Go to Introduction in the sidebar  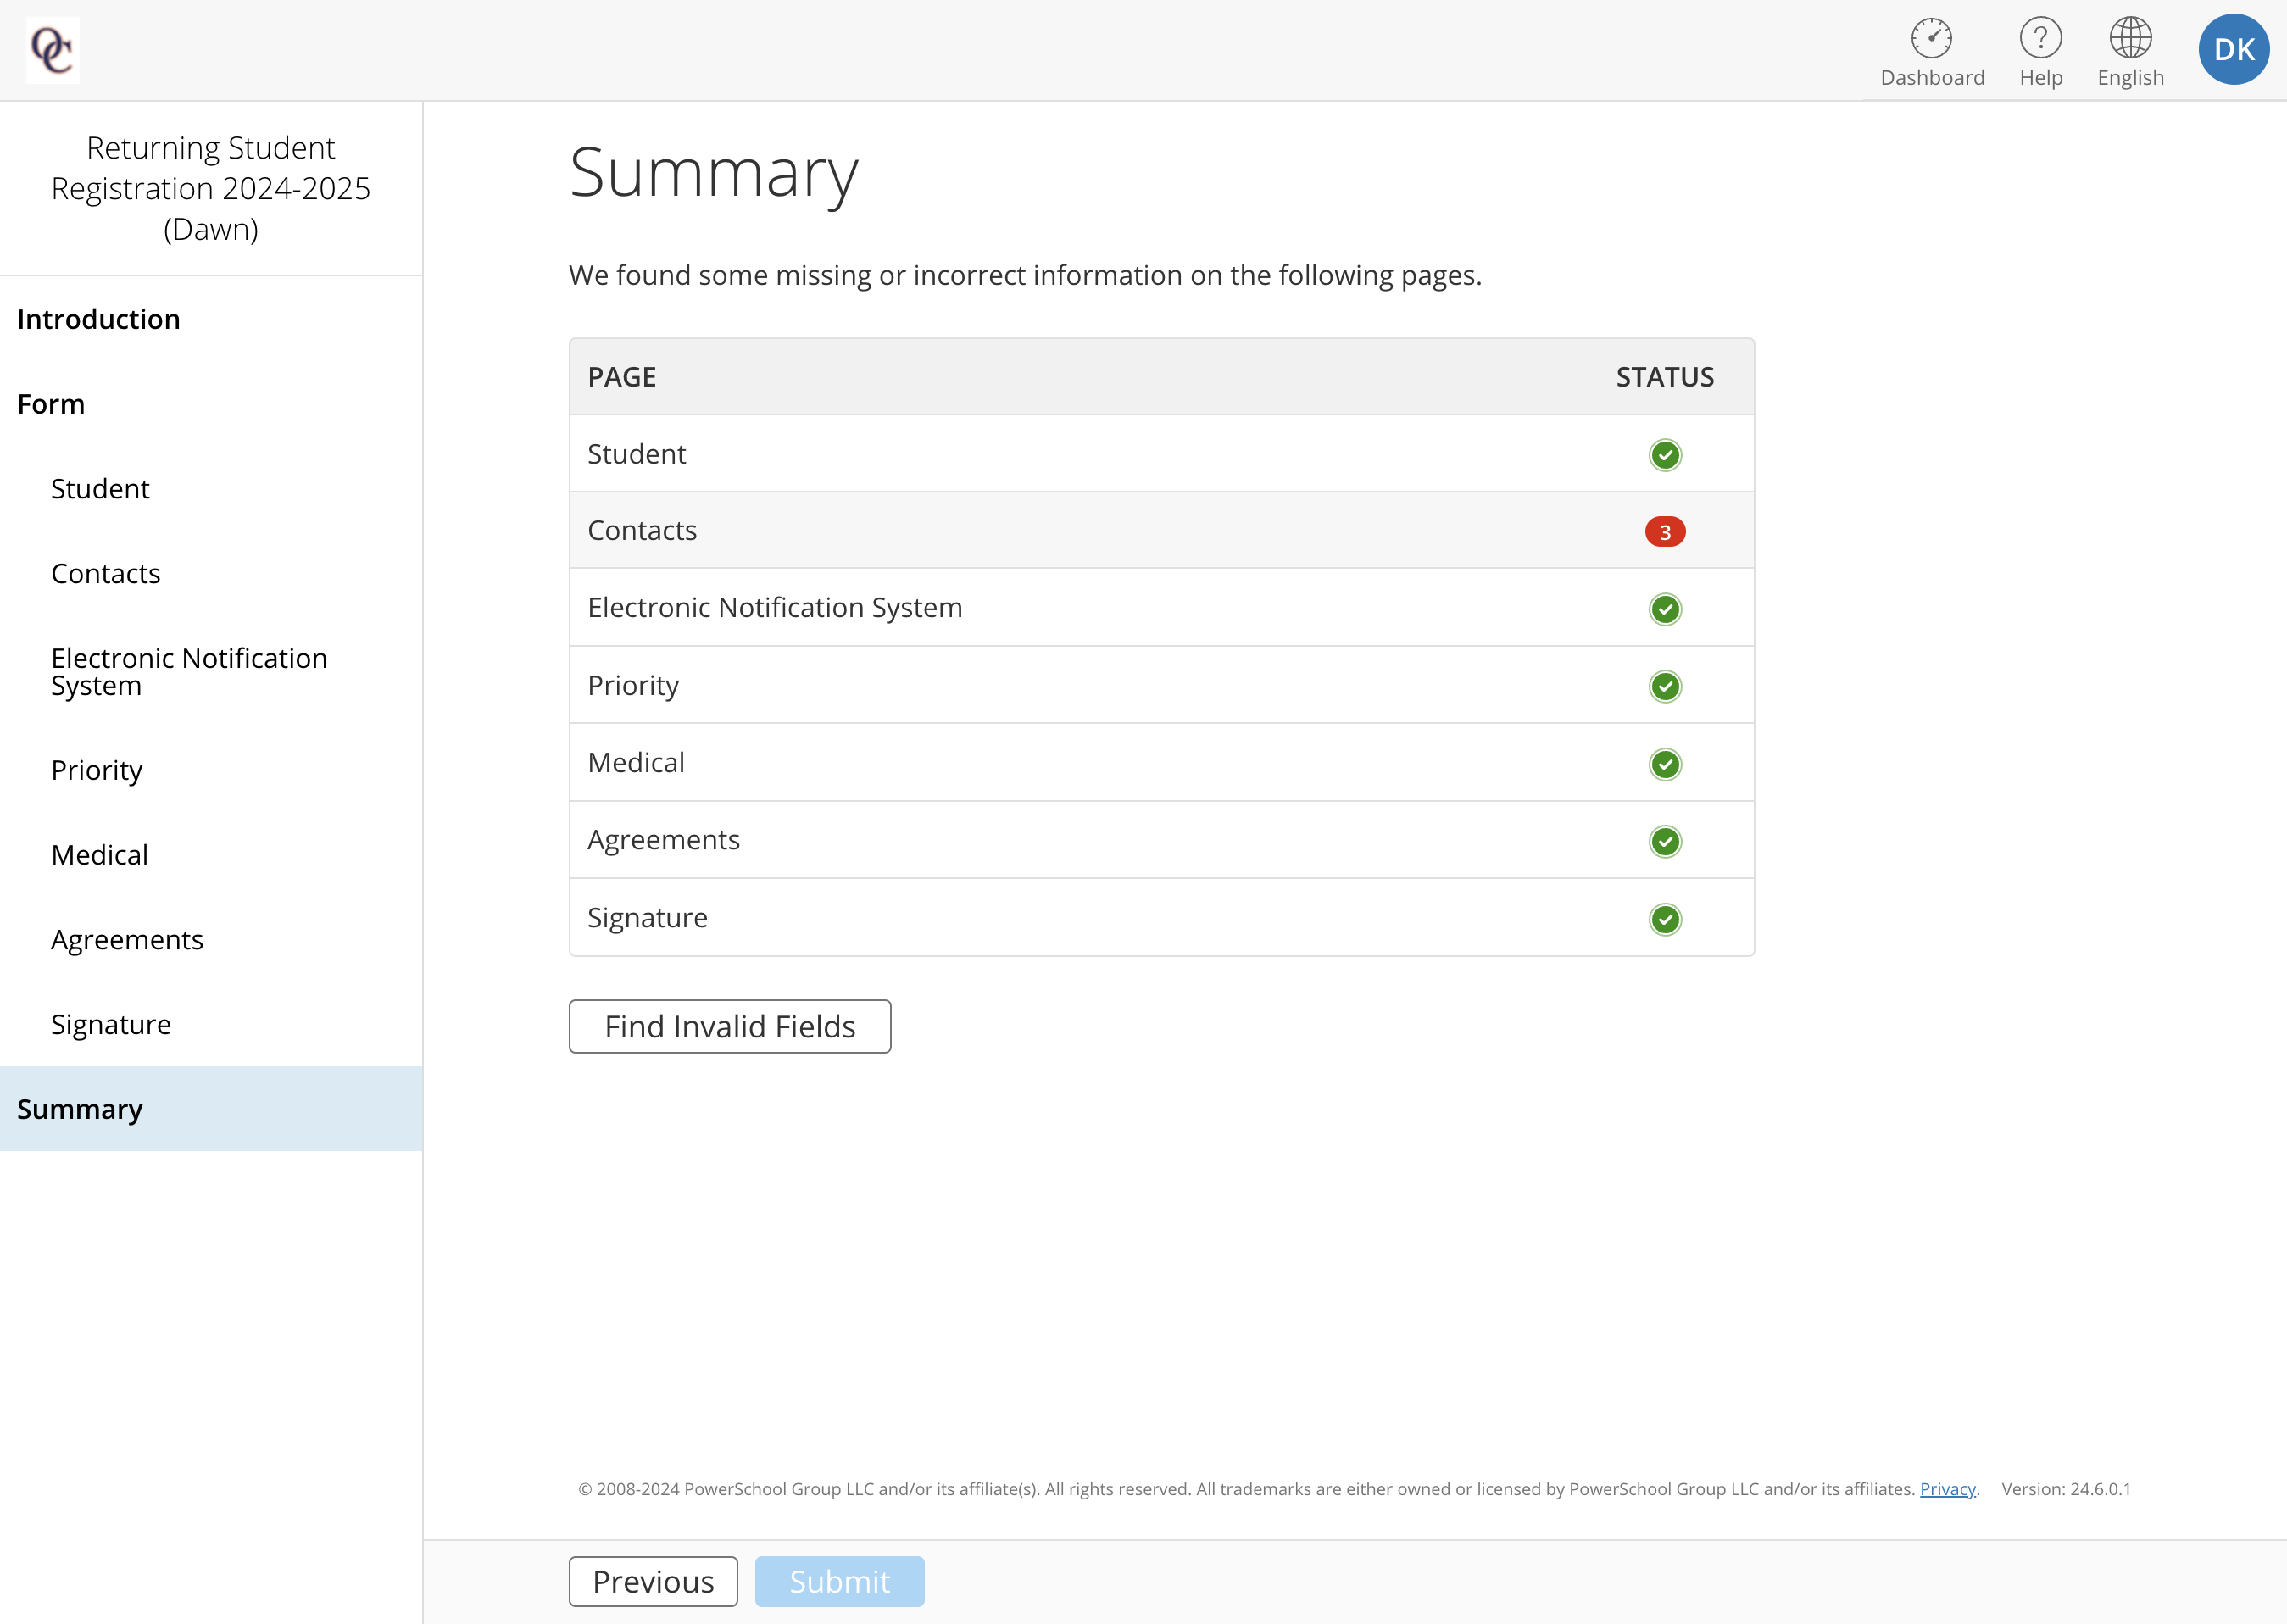(x=211, y=319)
